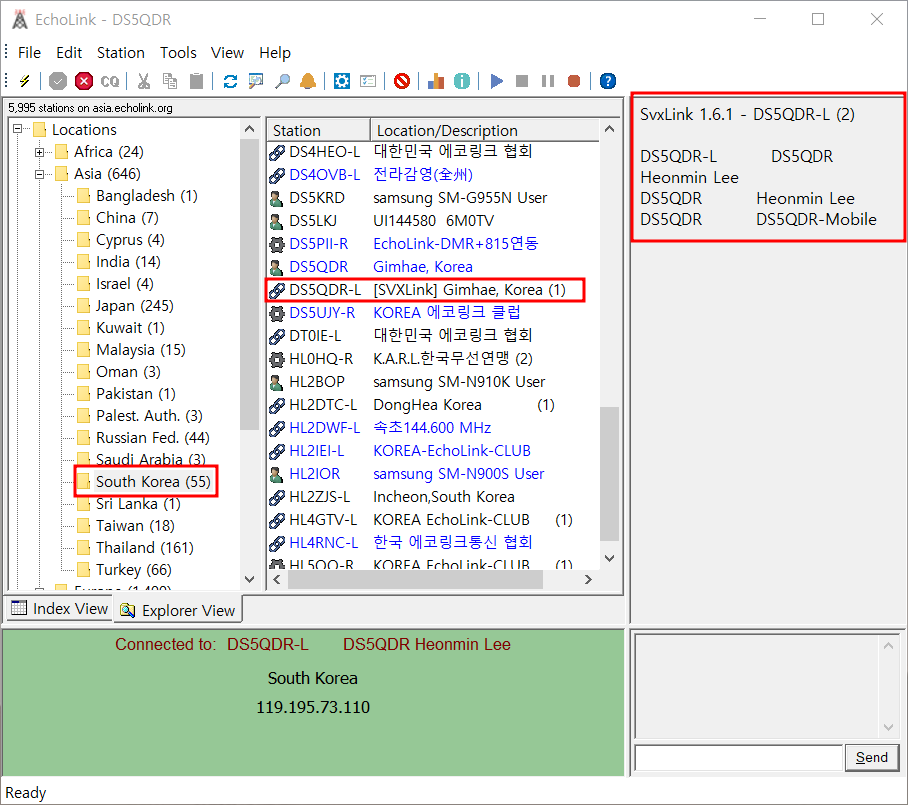Collapse the Locations root node
Viewport: 908px width, 805px height.
[17, 129]
